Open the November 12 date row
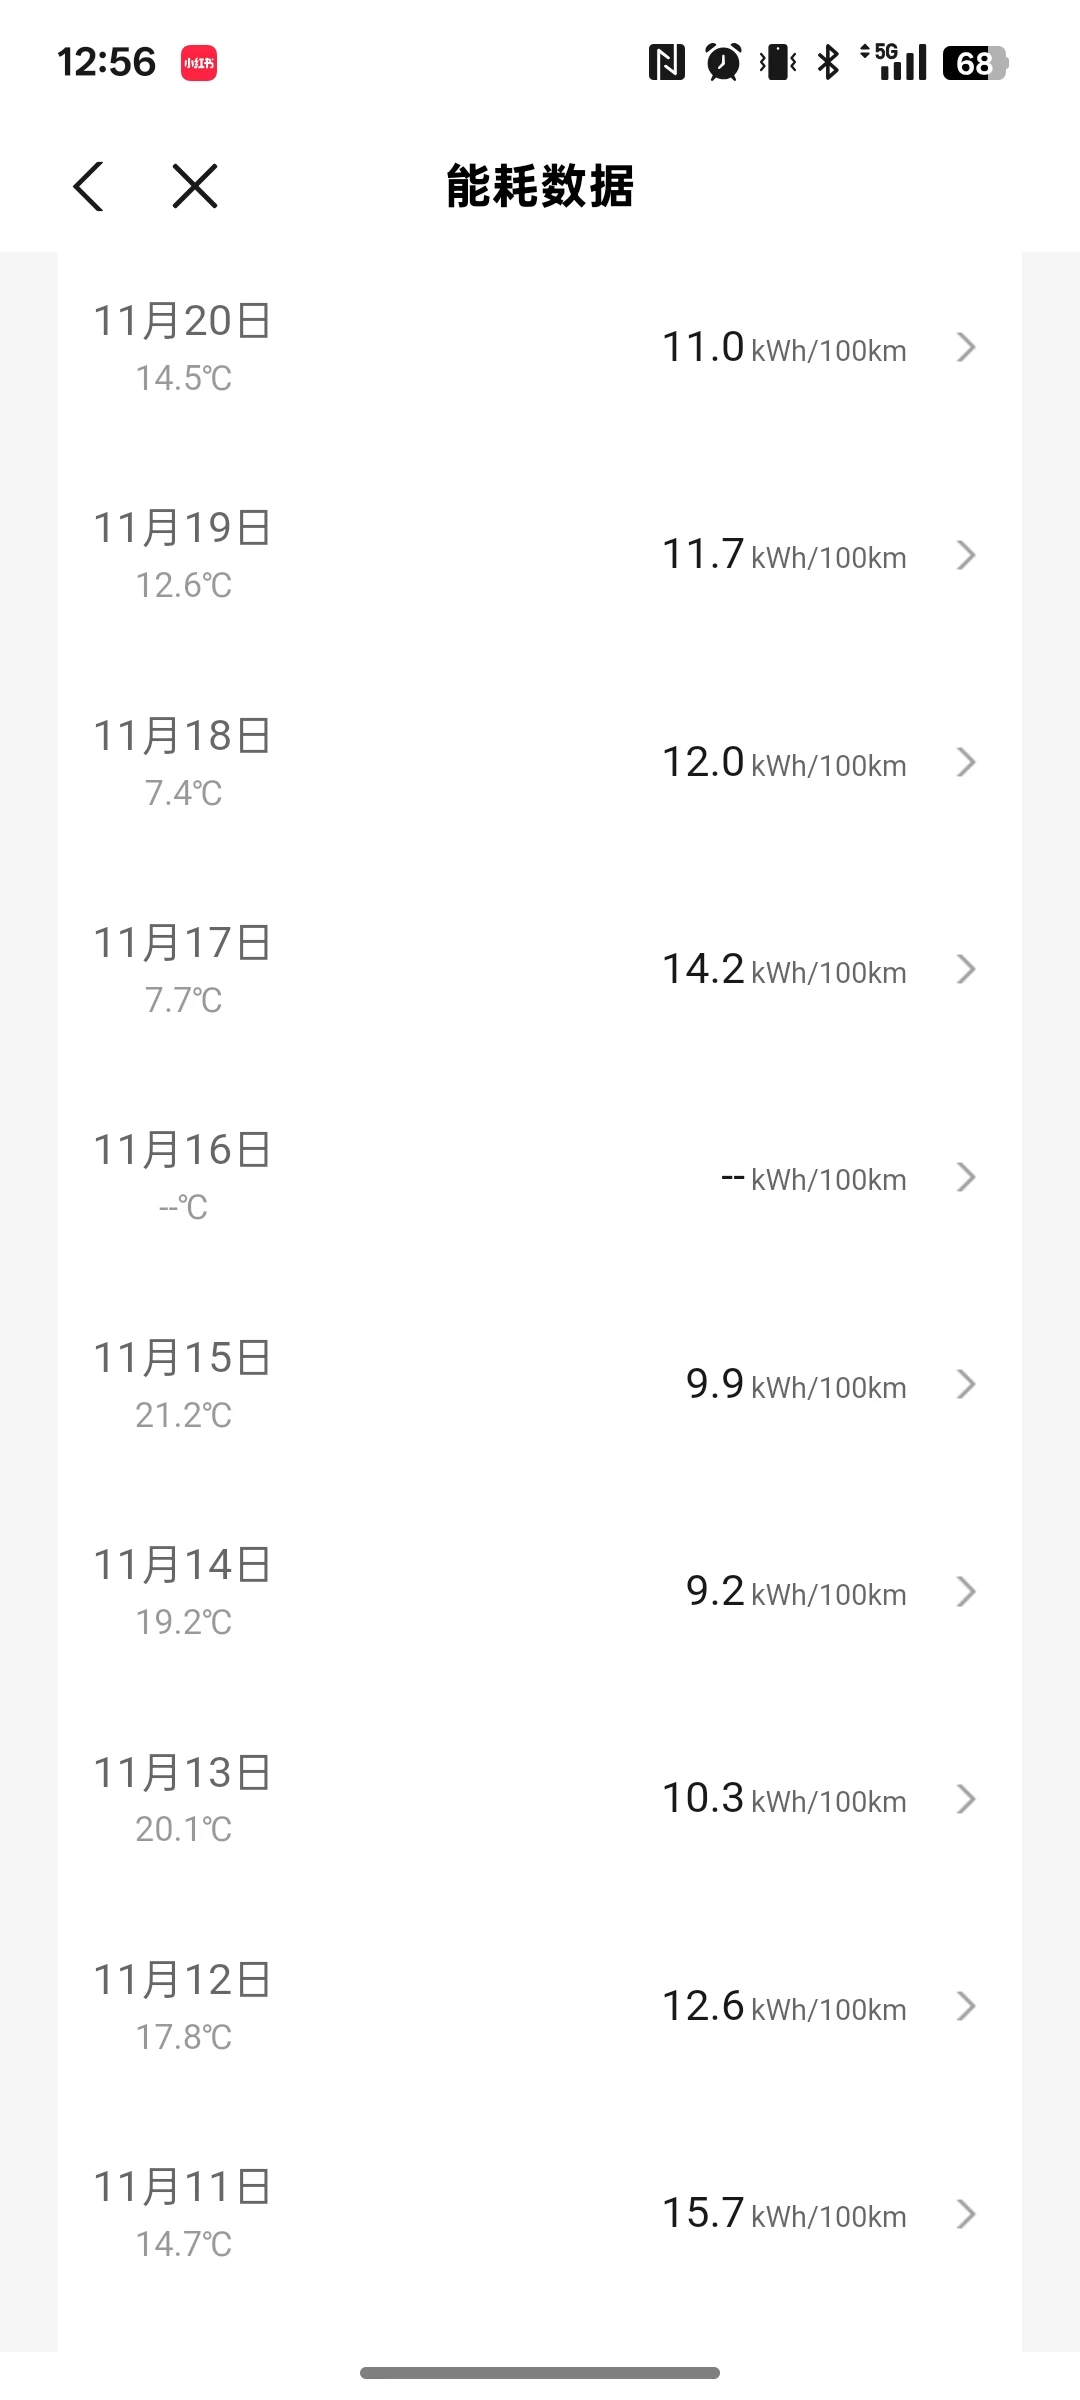 pos(183,1981)
